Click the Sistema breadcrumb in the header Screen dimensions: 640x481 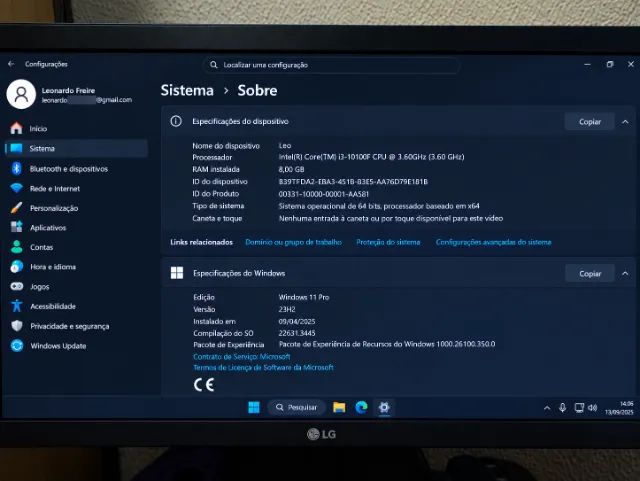pyautogui.click(x=187, y=90)
